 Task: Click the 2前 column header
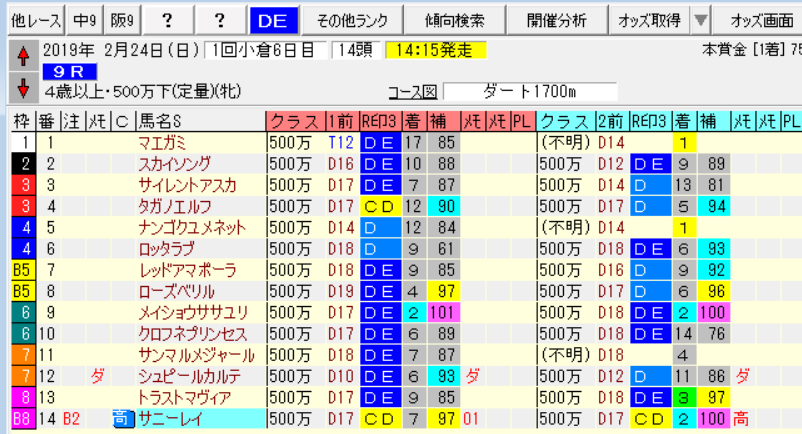click(612, 122)
